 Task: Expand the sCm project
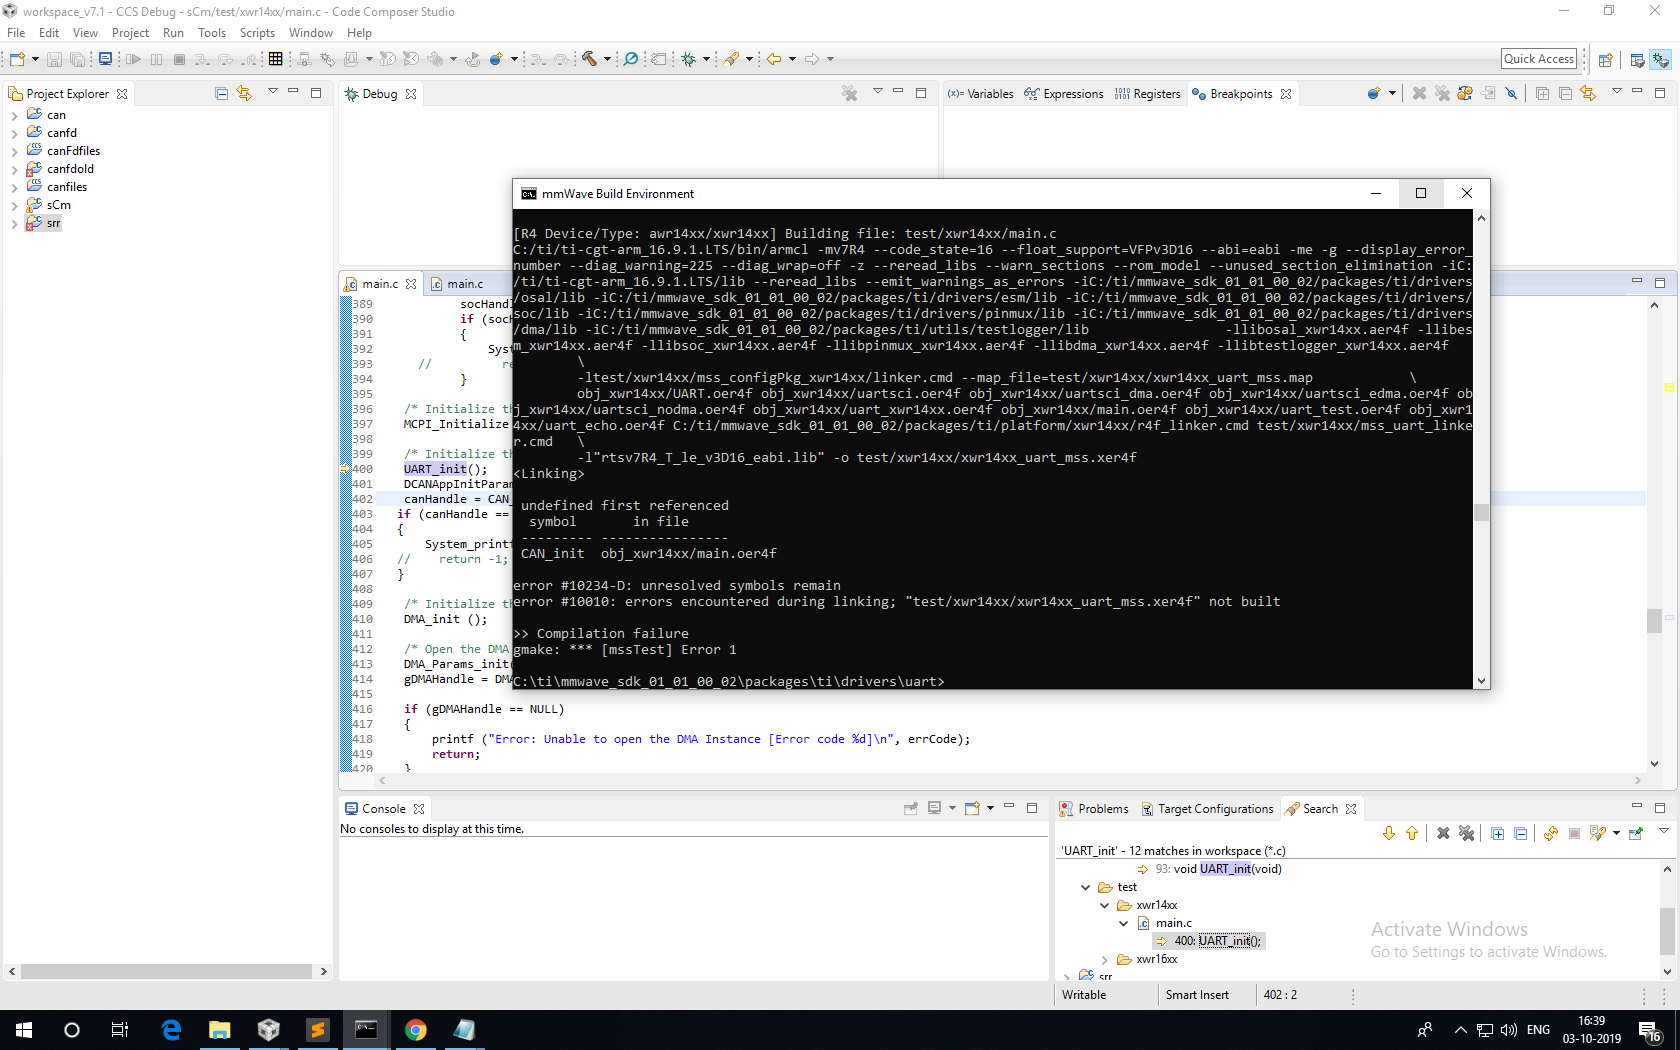click(14, 205)
